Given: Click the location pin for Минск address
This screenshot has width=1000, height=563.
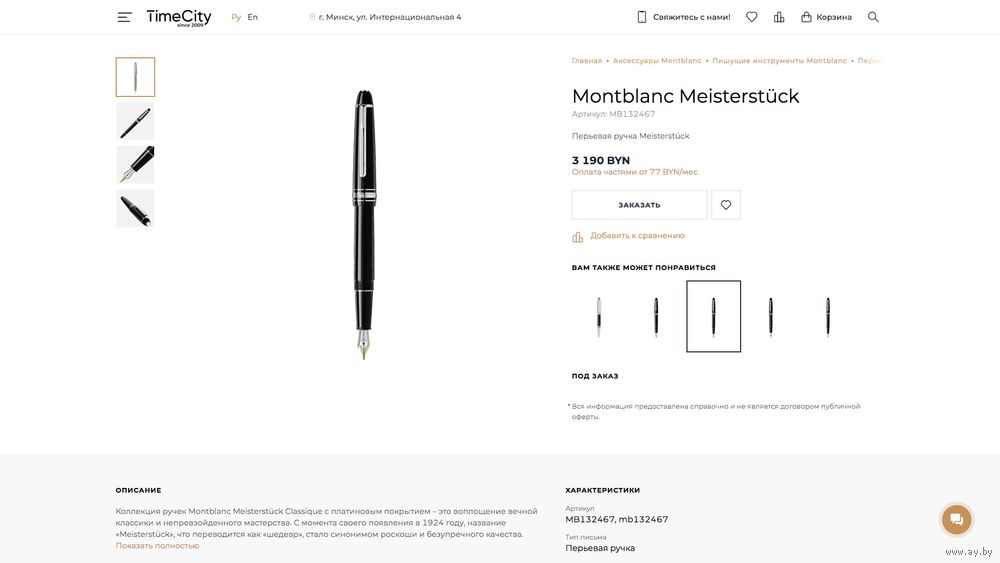Looking at the screenshot, I should click(312, 18).
